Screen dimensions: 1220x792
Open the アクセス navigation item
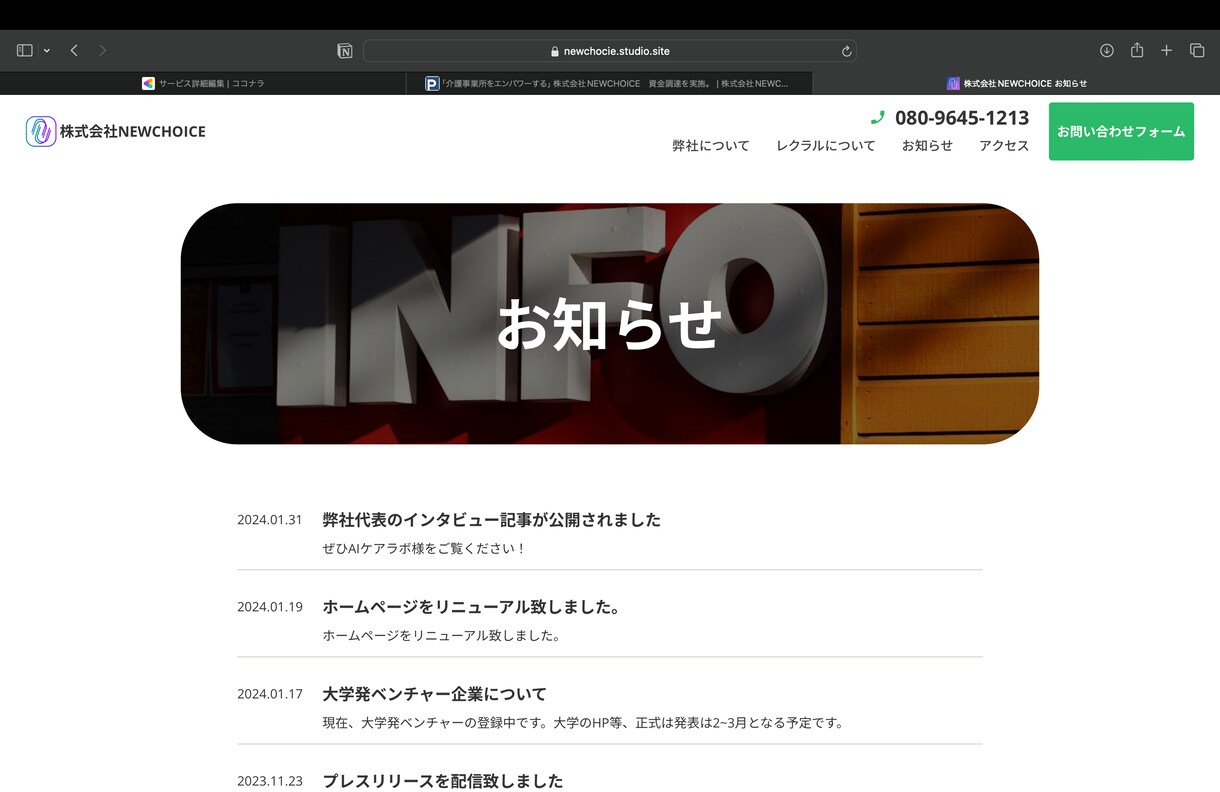(1004, 146)
